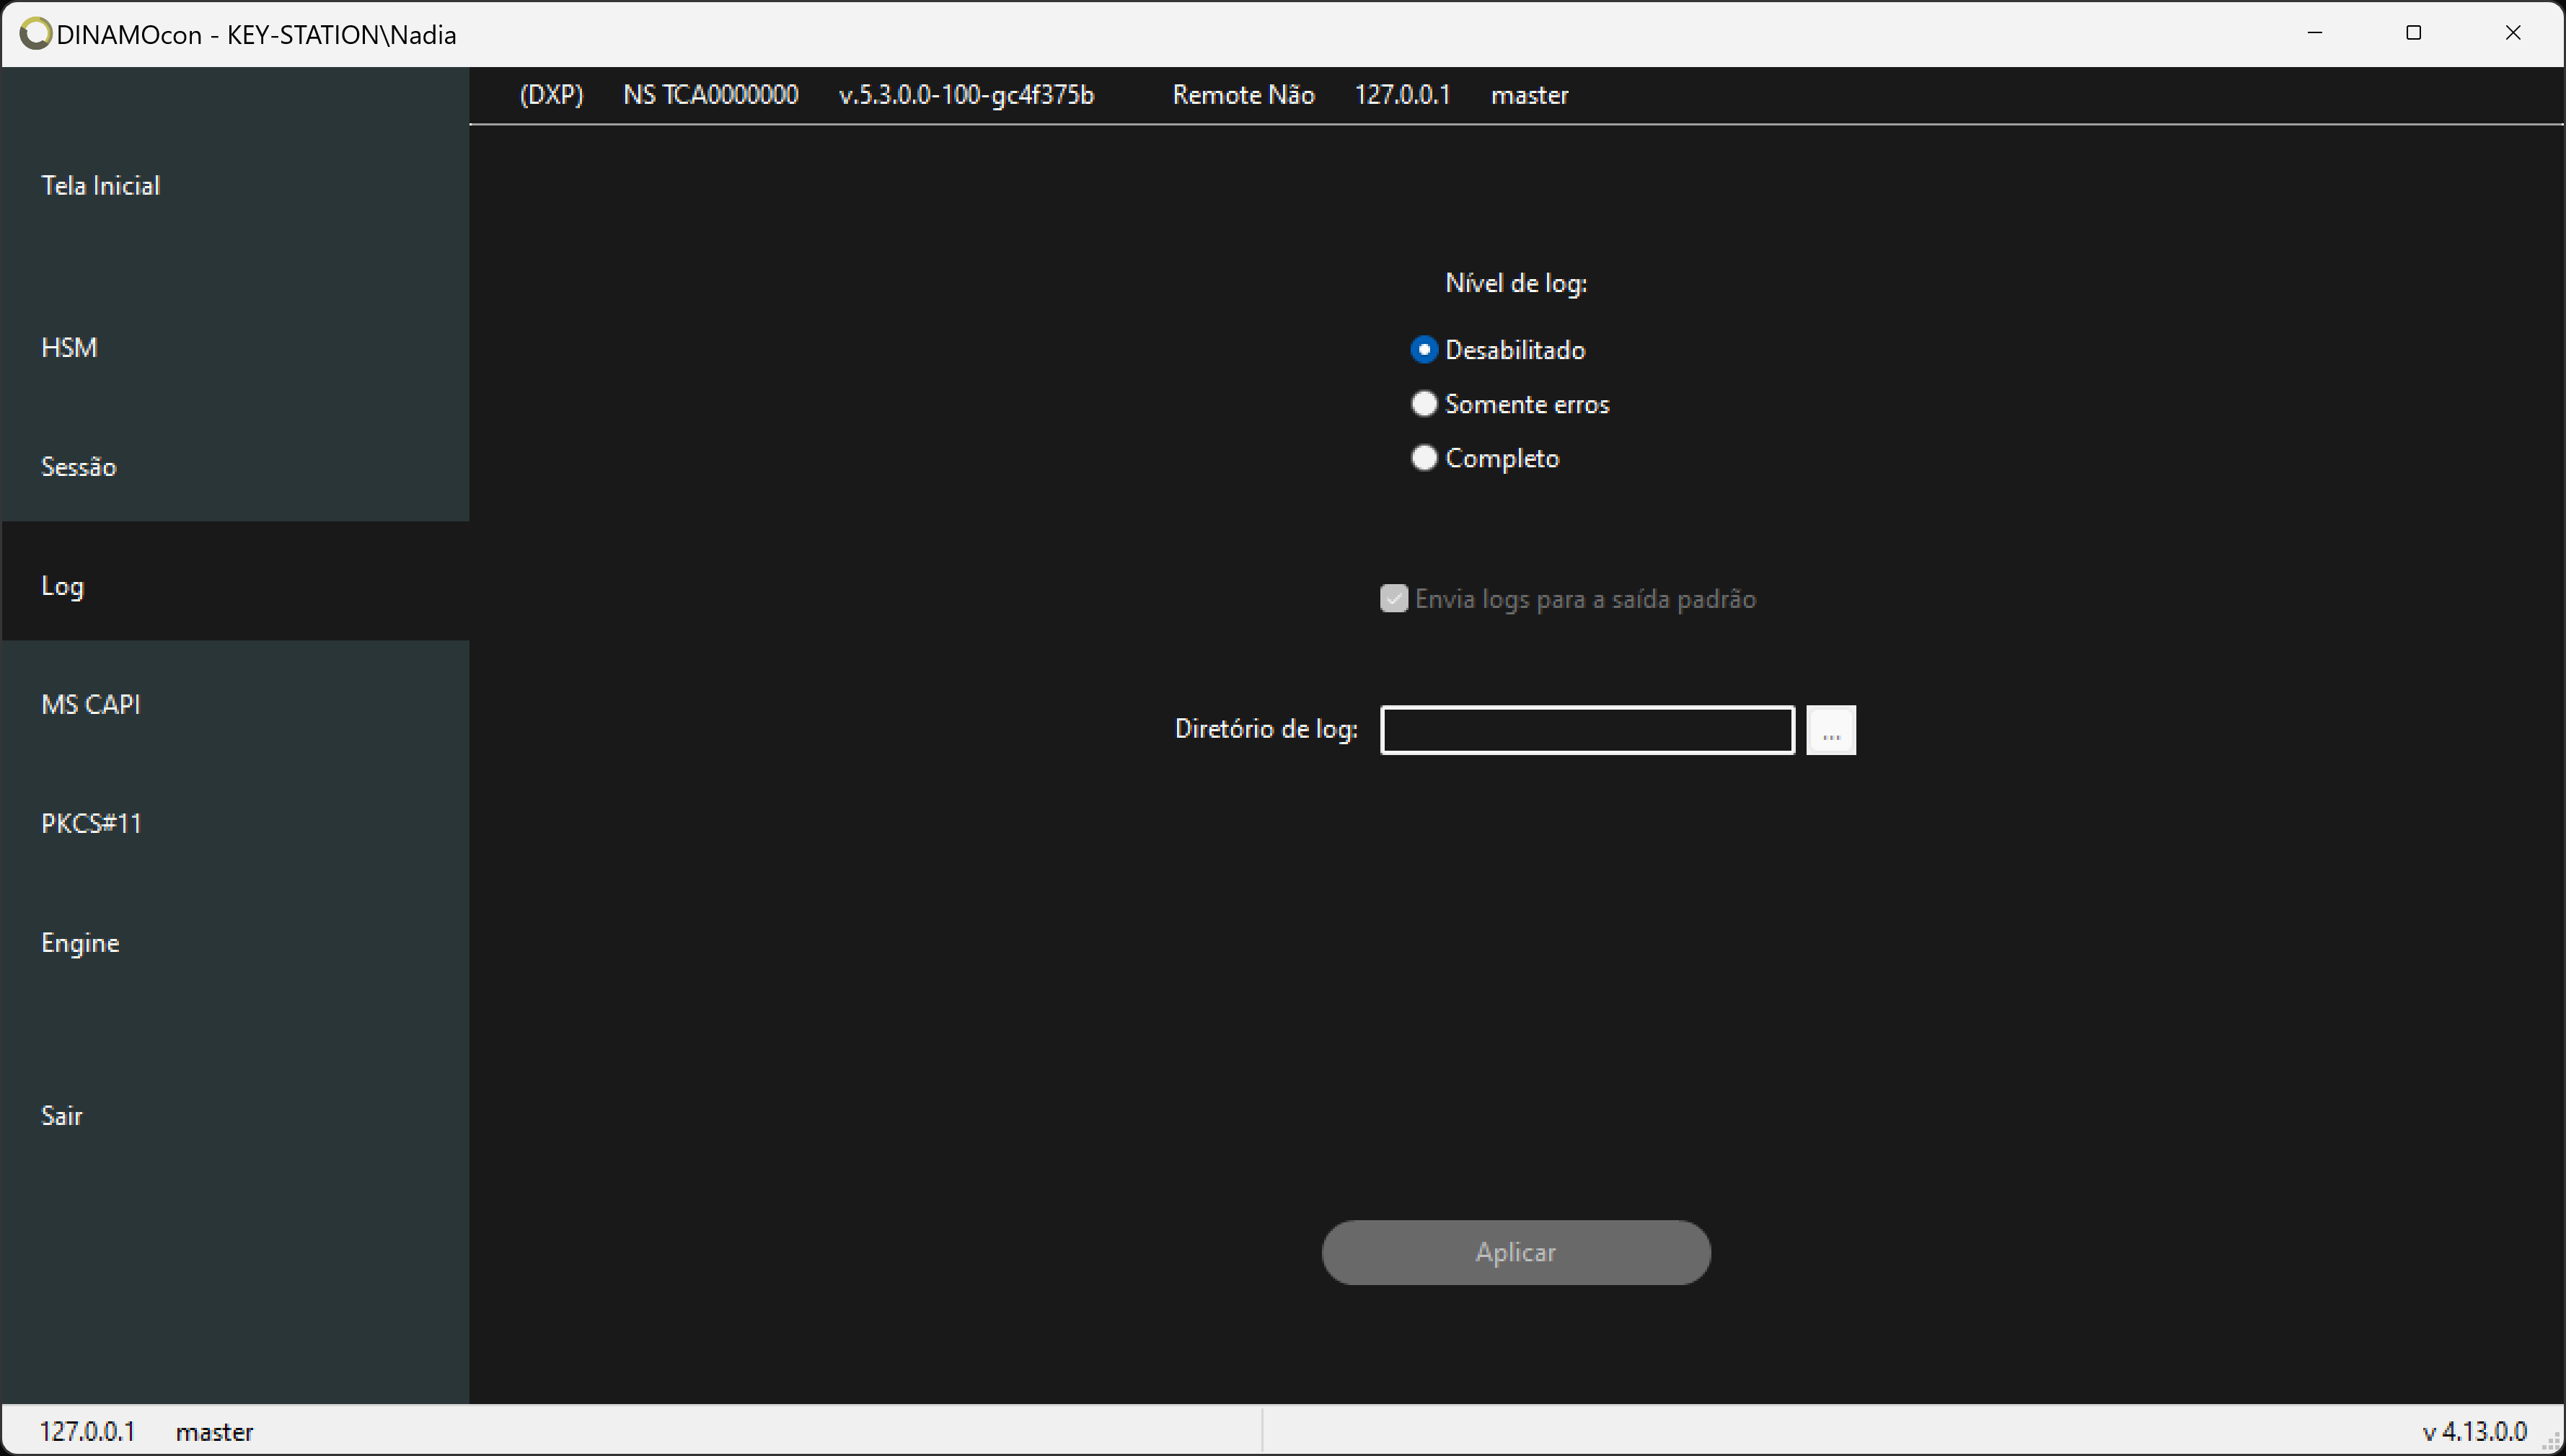
Task: Open the MS CAPI section
Action: (x=235, y=704)
